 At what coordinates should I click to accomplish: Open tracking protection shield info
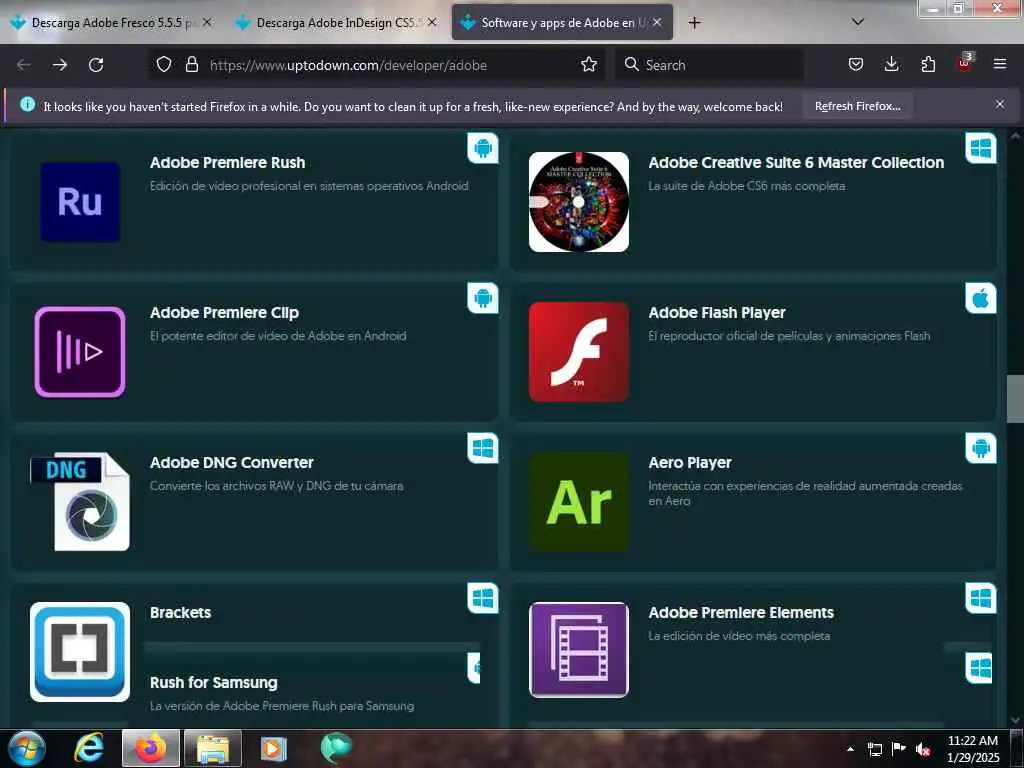tap(164, 65)
